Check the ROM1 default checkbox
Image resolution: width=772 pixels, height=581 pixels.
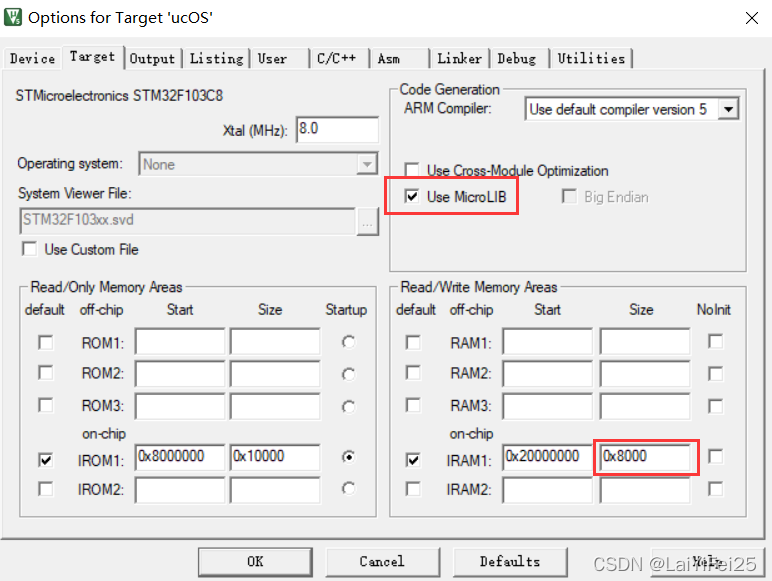pos(46,342)
